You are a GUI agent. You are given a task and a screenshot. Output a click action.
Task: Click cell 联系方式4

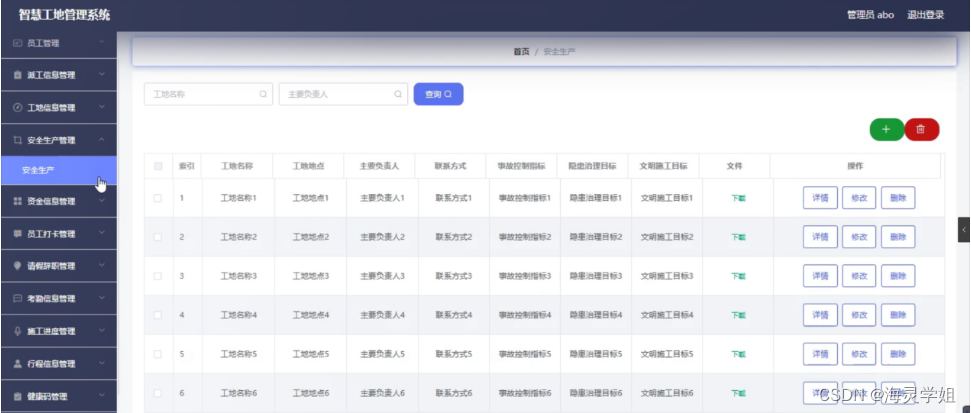453,315
